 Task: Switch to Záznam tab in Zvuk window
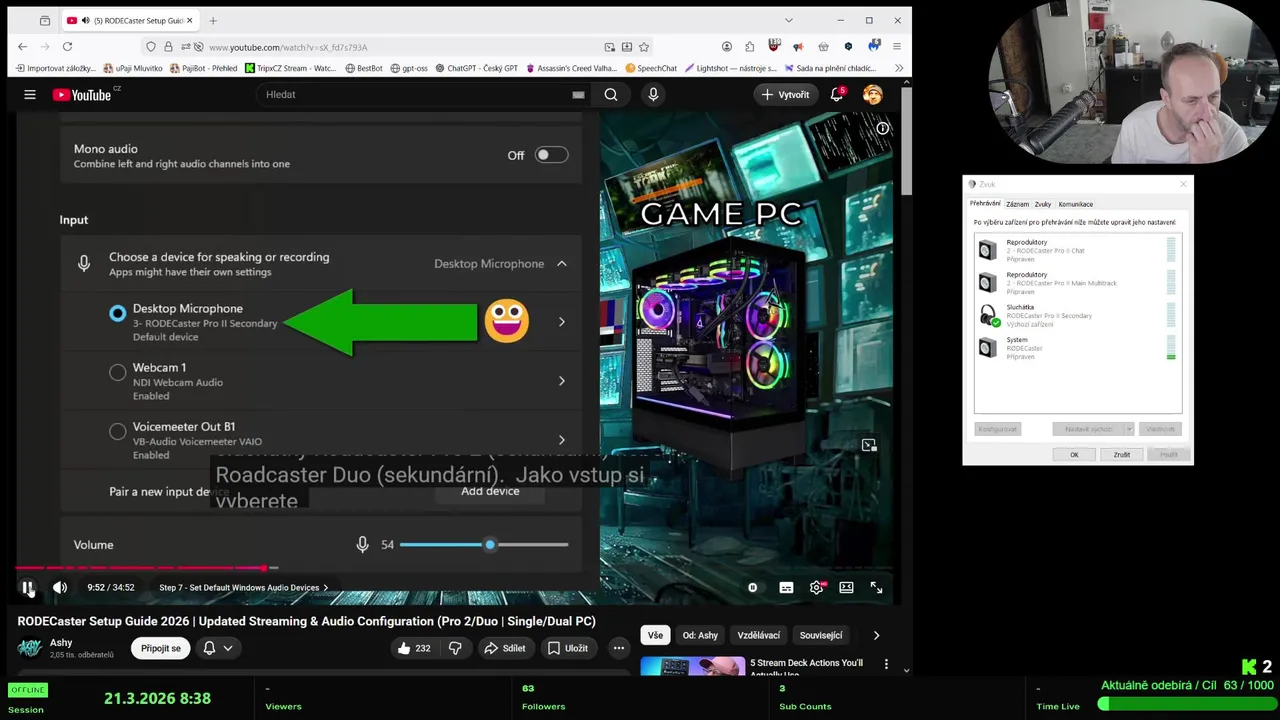(1017, 204)
